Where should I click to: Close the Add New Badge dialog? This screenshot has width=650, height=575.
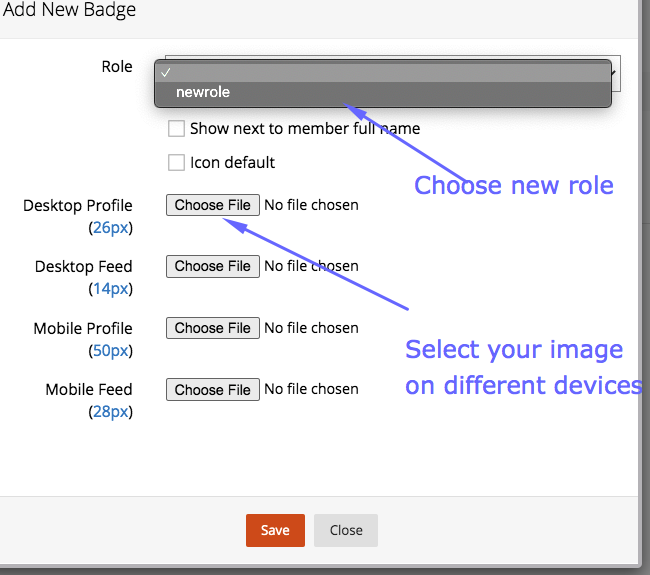(x=346, y=530)
